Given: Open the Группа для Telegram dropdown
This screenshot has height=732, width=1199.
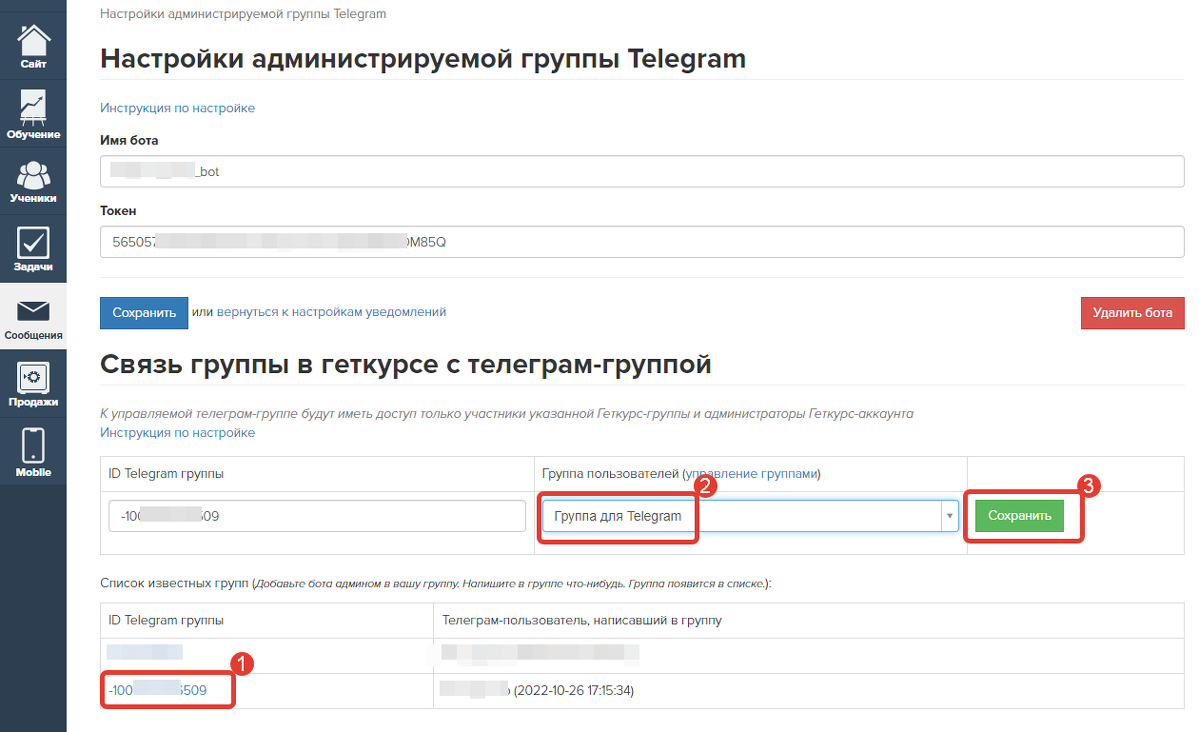Looking at the screenshot, I should pos(749,516).
